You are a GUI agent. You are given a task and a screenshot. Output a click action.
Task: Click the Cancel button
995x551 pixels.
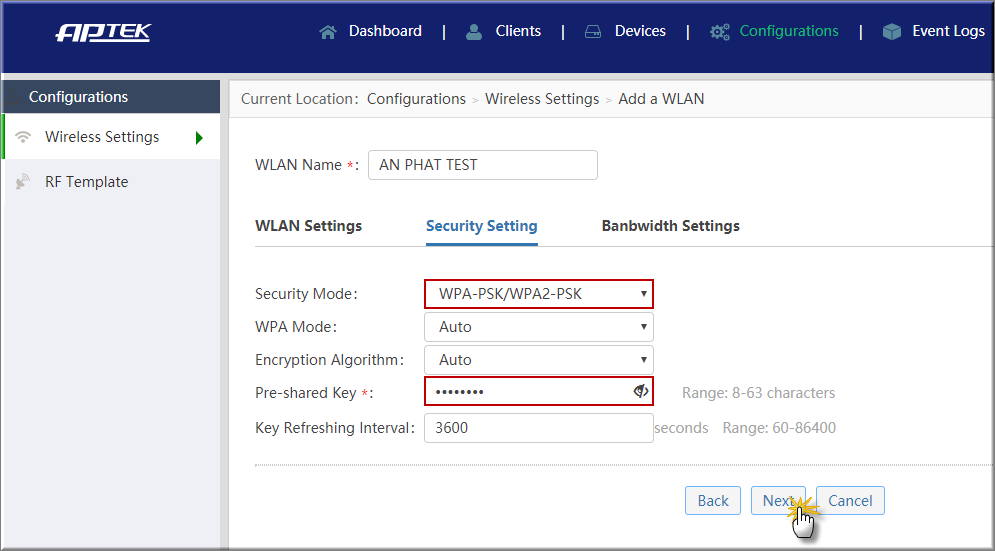tap(850, 501)
